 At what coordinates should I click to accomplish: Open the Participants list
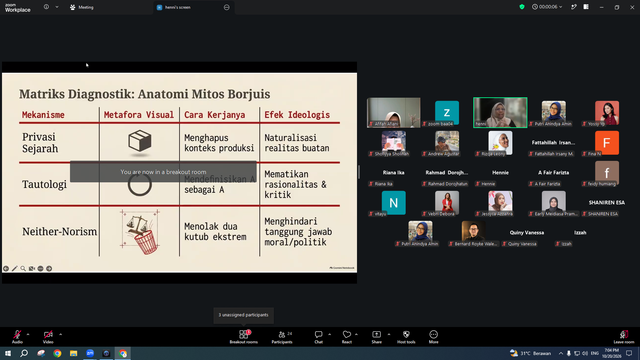point(282,337)
